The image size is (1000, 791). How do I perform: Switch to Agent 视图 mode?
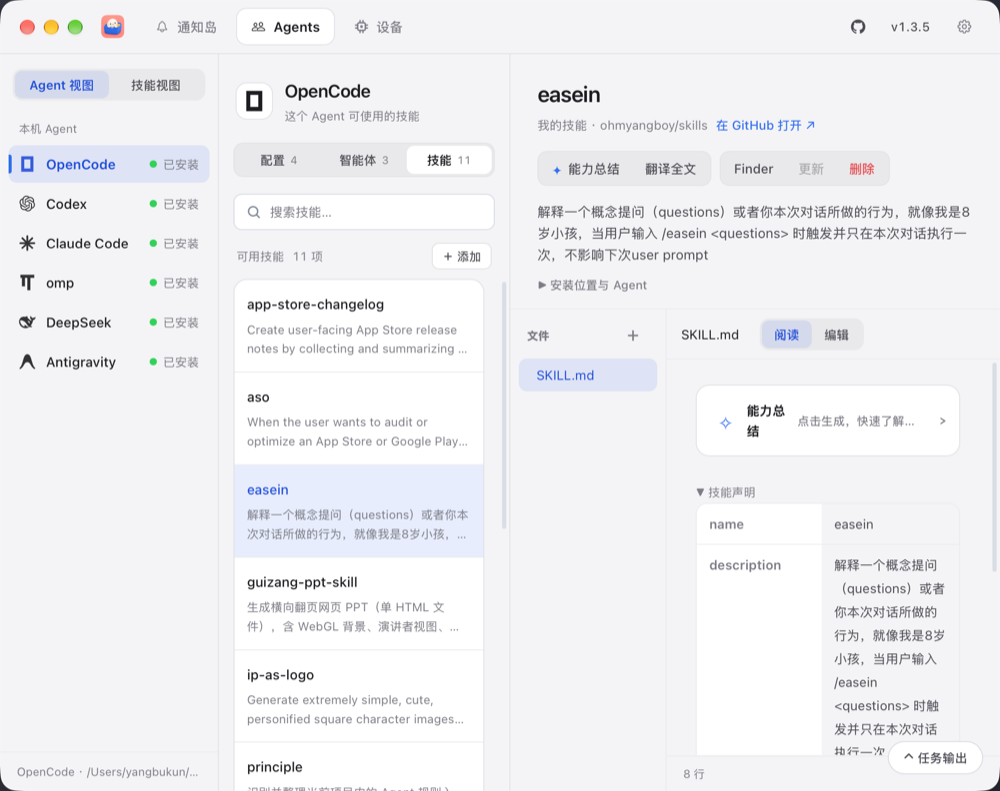pos(62,85)
